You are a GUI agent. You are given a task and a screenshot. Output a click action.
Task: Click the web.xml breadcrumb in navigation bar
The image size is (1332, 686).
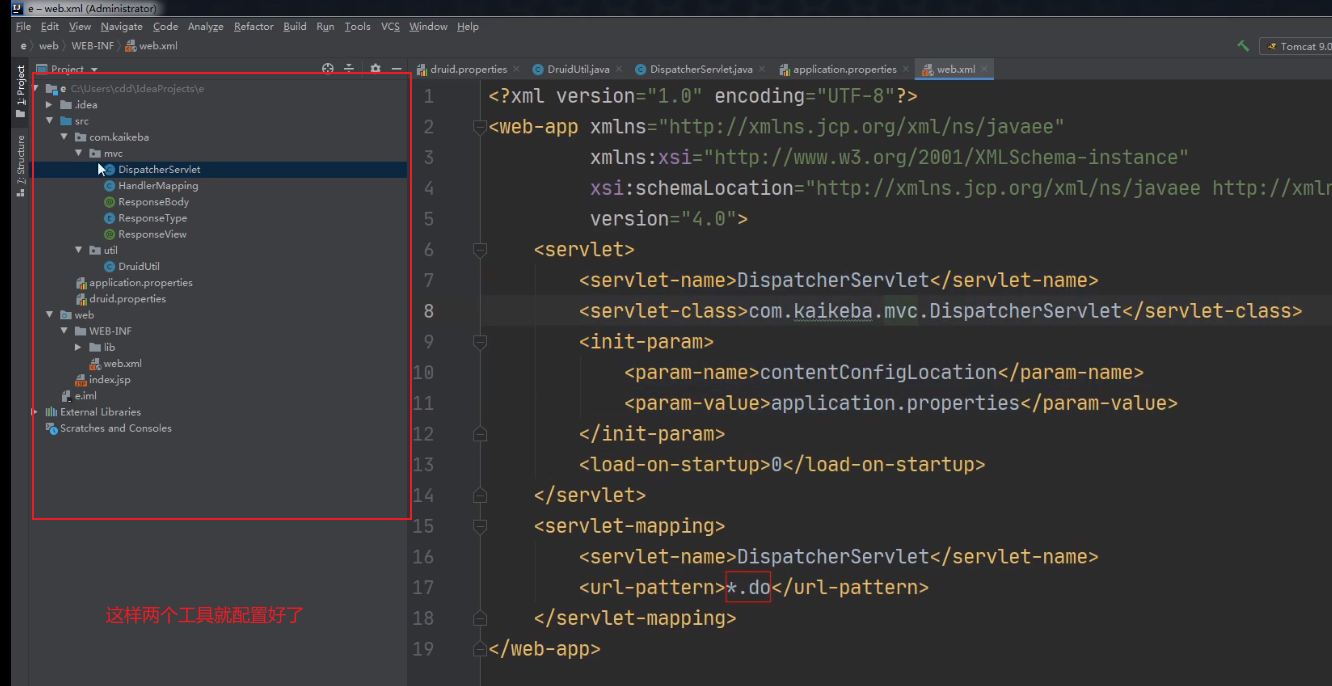(151, 46)
